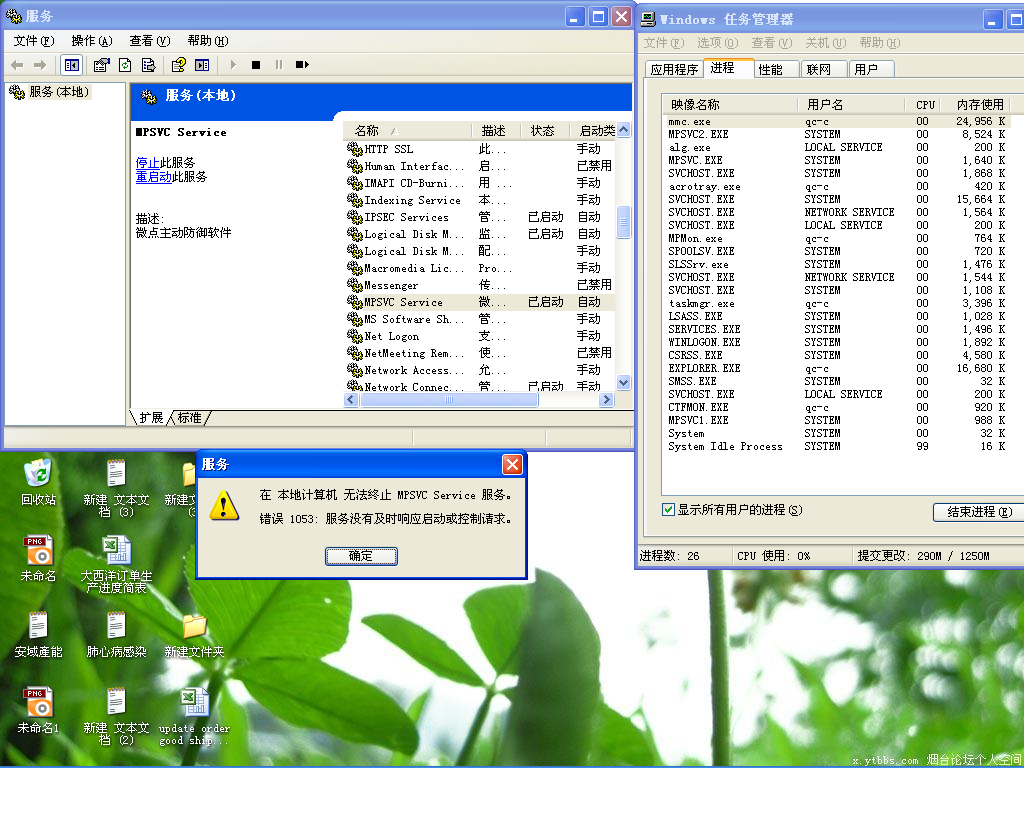Select the update order good ship Excel icon

[x=194, y=716]
